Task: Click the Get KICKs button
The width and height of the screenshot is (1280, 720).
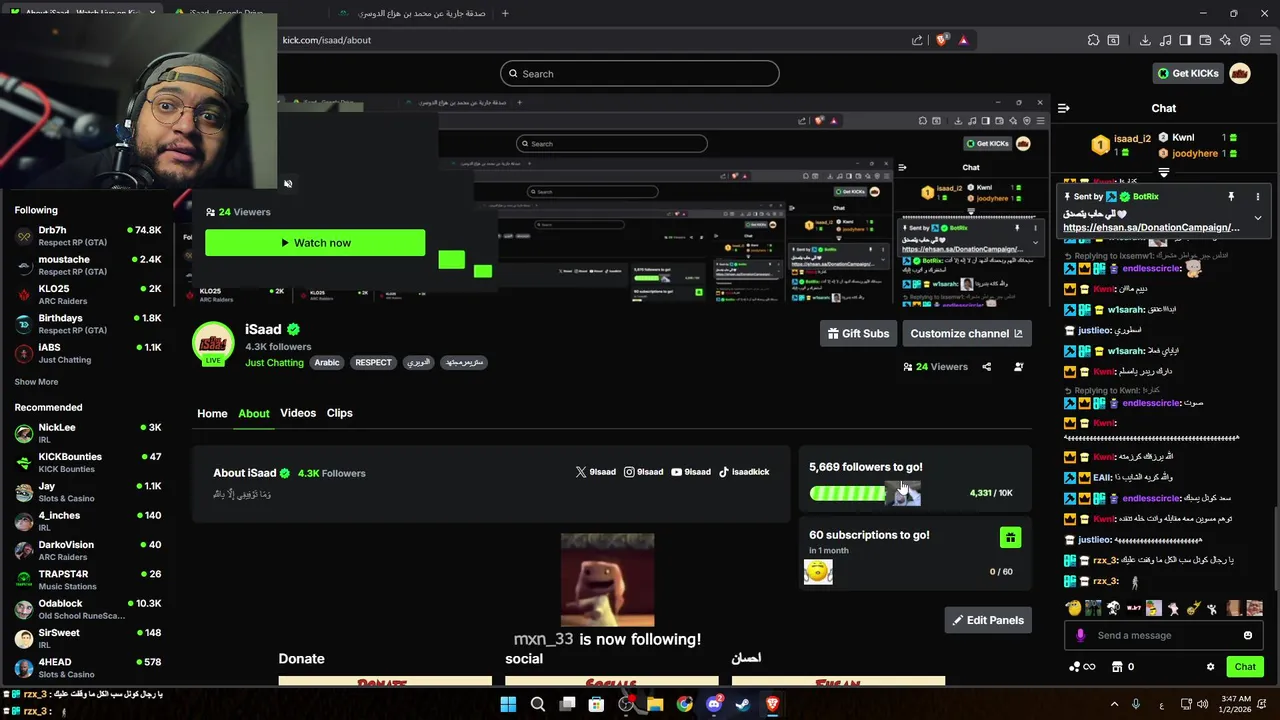Action: (x=1188, y=73)
